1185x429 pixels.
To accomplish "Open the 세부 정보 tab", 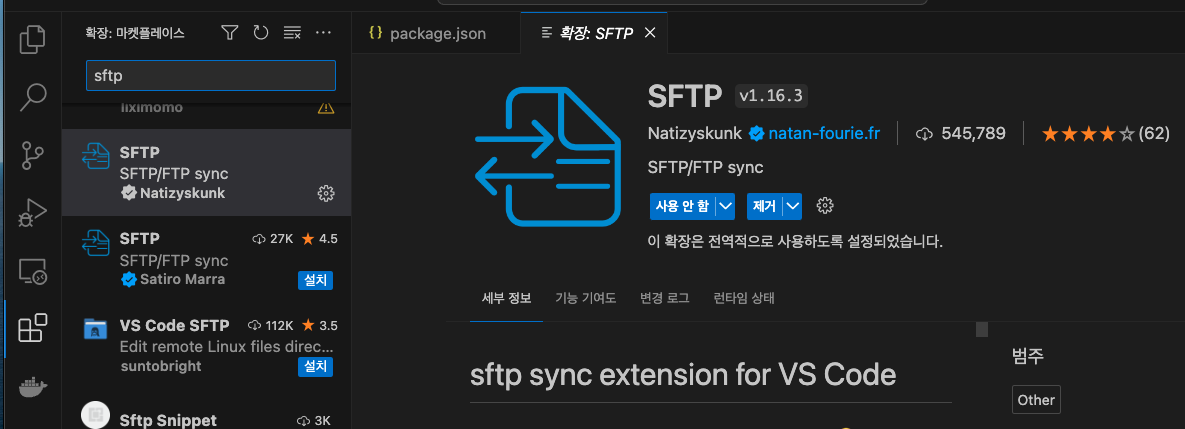I will [506, 298].
